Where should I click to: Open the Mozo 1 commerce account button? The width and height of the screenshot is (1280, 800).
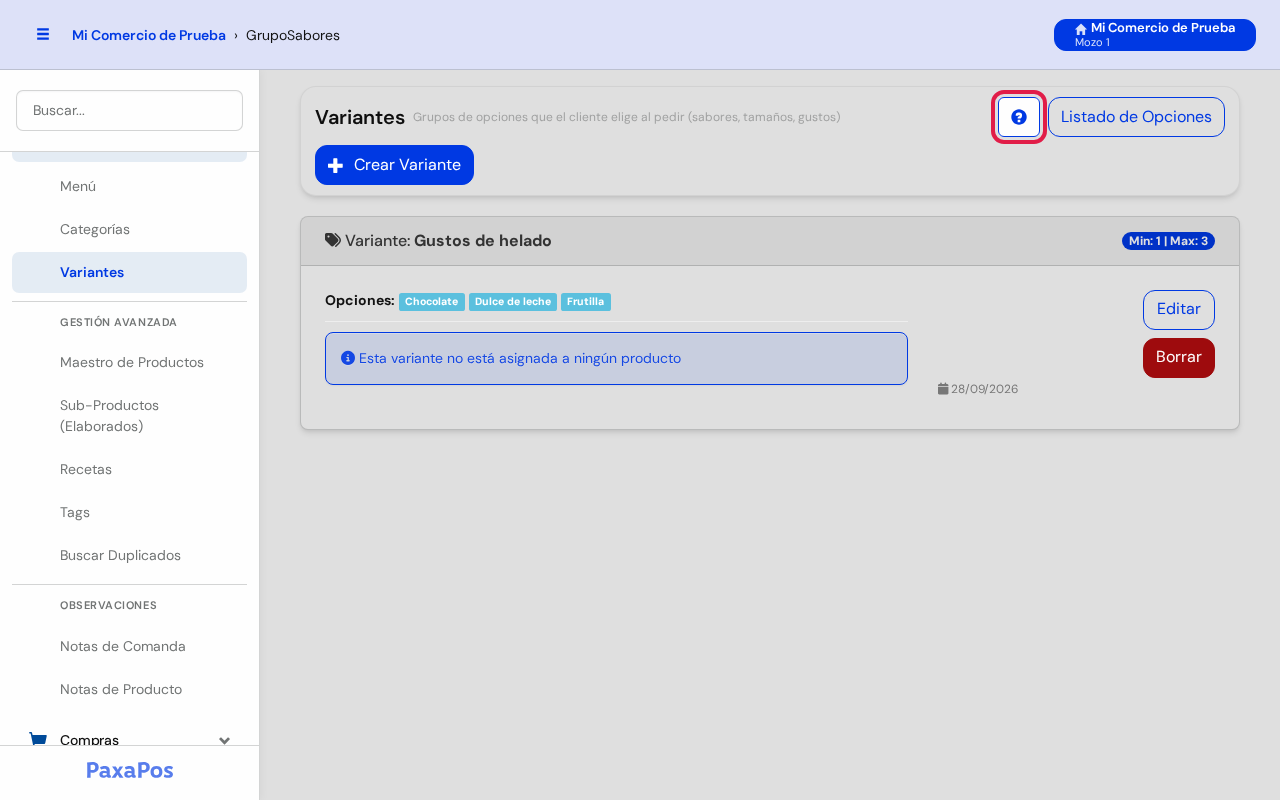[x=1155, y=35]
